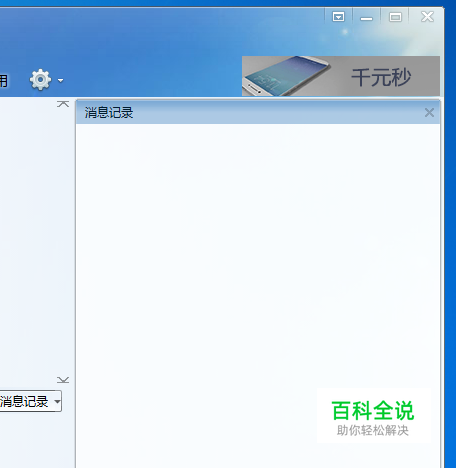456x468 pixels.
Task: Open the window menu dropdown icon in the title bar
Action: click(x=338, y=17)
